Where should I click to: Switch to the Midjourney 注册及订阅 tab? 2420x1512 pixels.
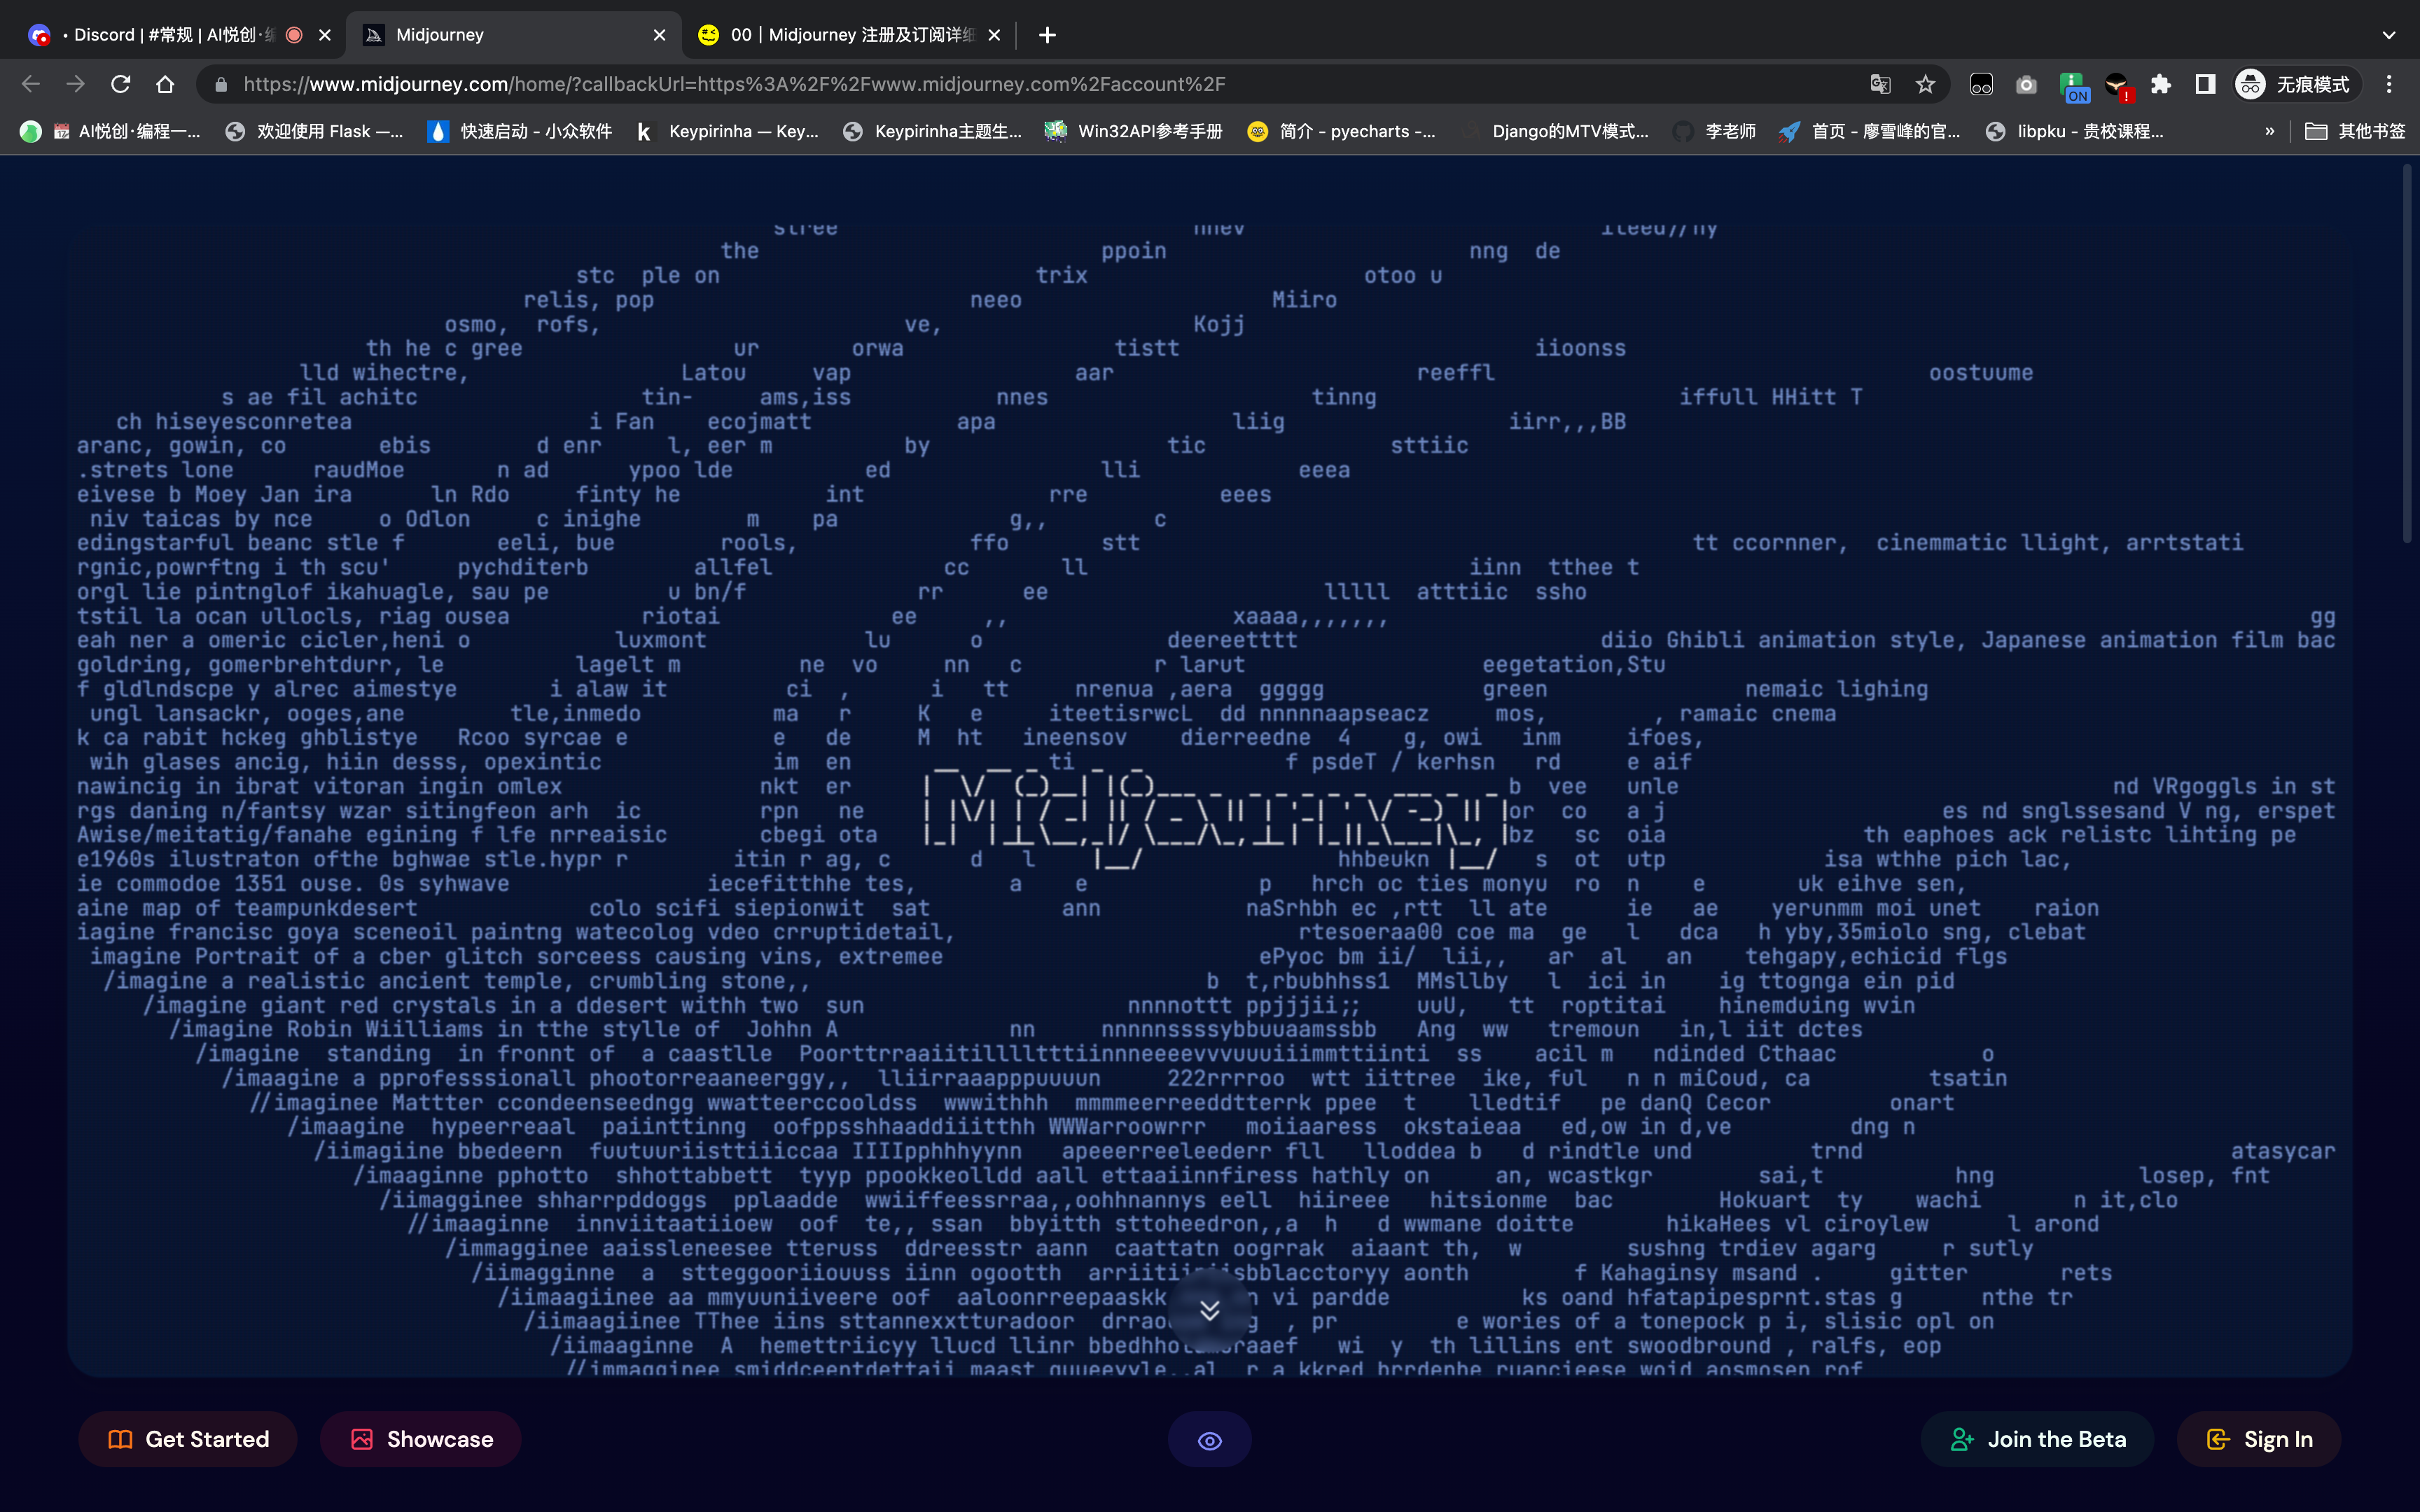tap(848, 35)
